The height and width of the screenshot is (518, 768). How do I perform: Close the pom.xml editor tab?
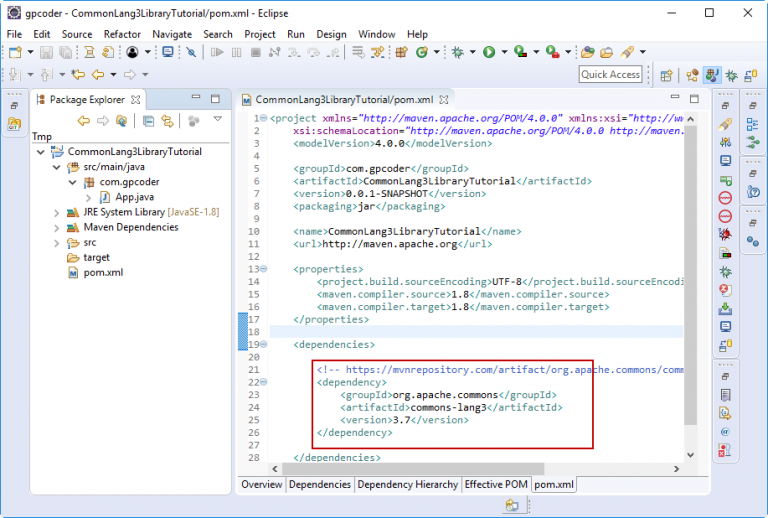(x=444, y=100)
